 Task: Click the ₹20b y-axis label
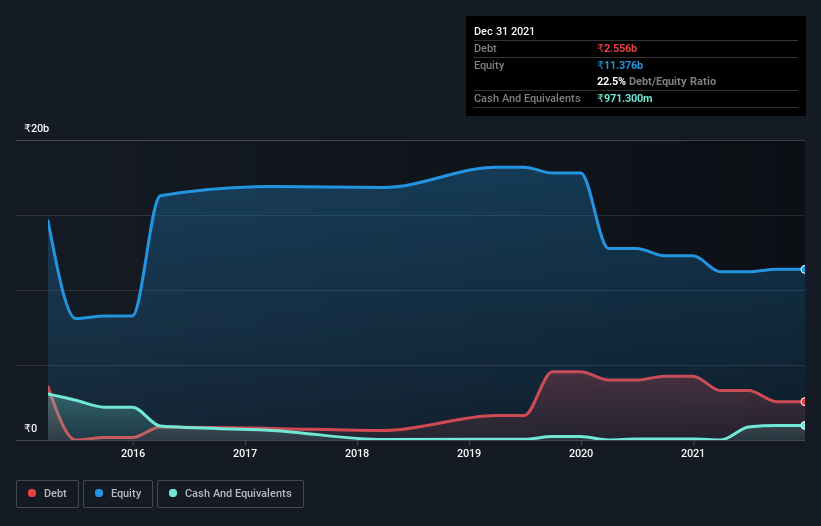[x=37, y=128]
